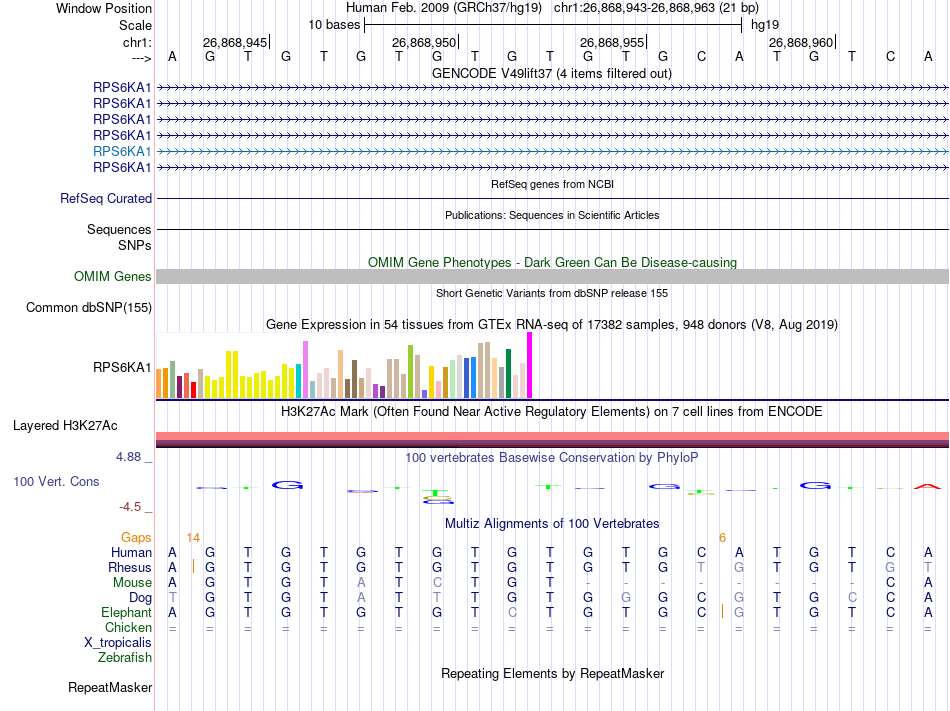Viewport: 950px width, 711px height.
Task: Select the Elephant alignment row label
Action: [126, 613]
